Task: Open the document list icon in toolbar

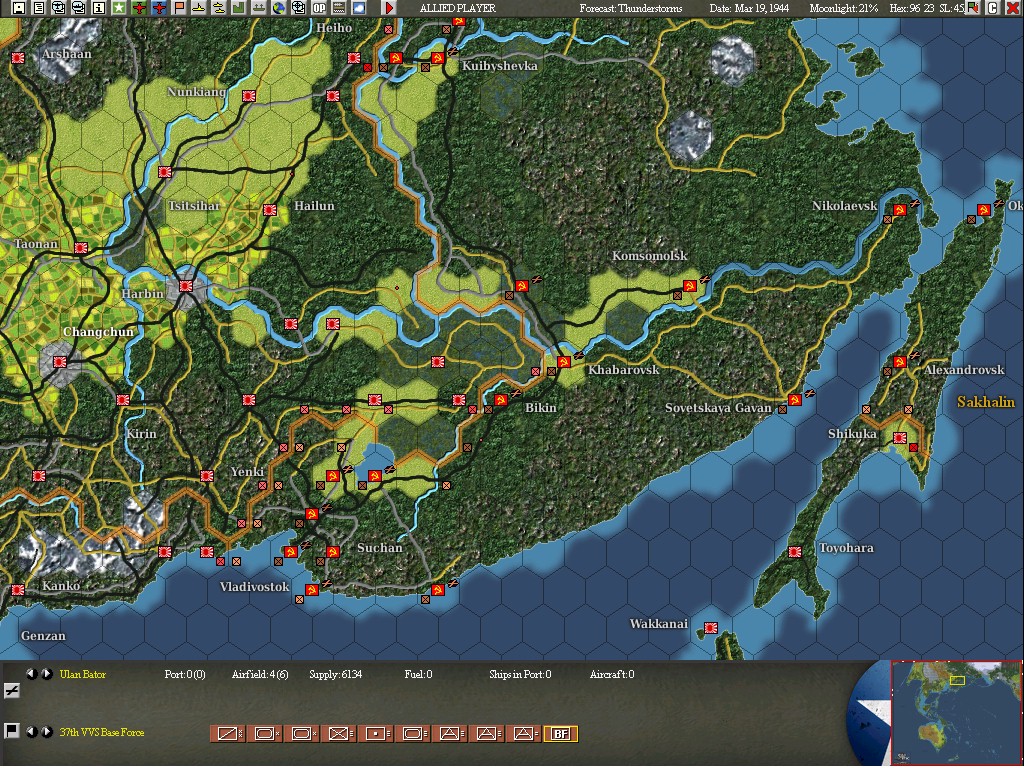Action: point(39,8)
